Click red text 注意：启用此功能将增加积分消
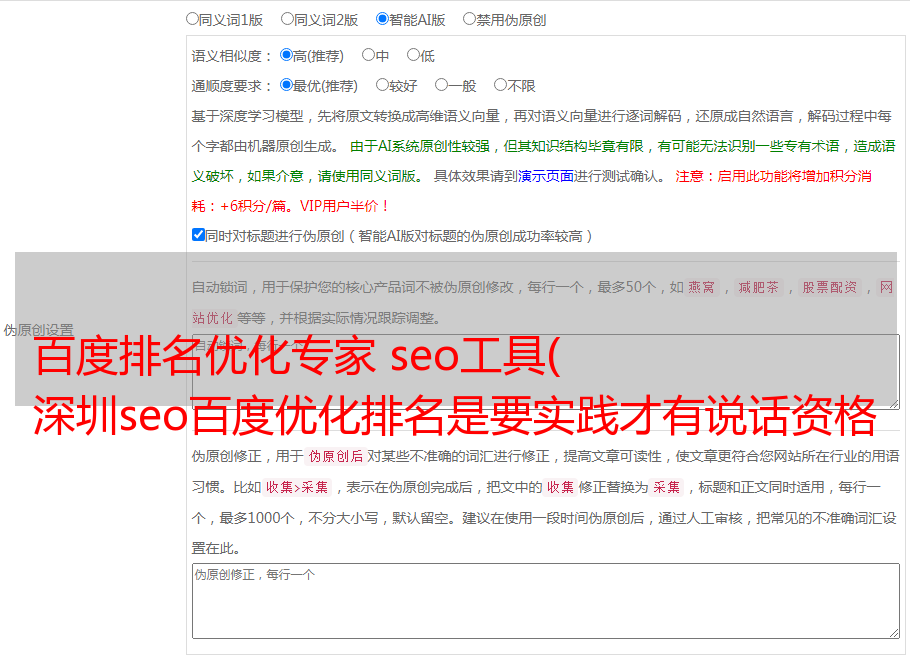 (x=773, y=176)
